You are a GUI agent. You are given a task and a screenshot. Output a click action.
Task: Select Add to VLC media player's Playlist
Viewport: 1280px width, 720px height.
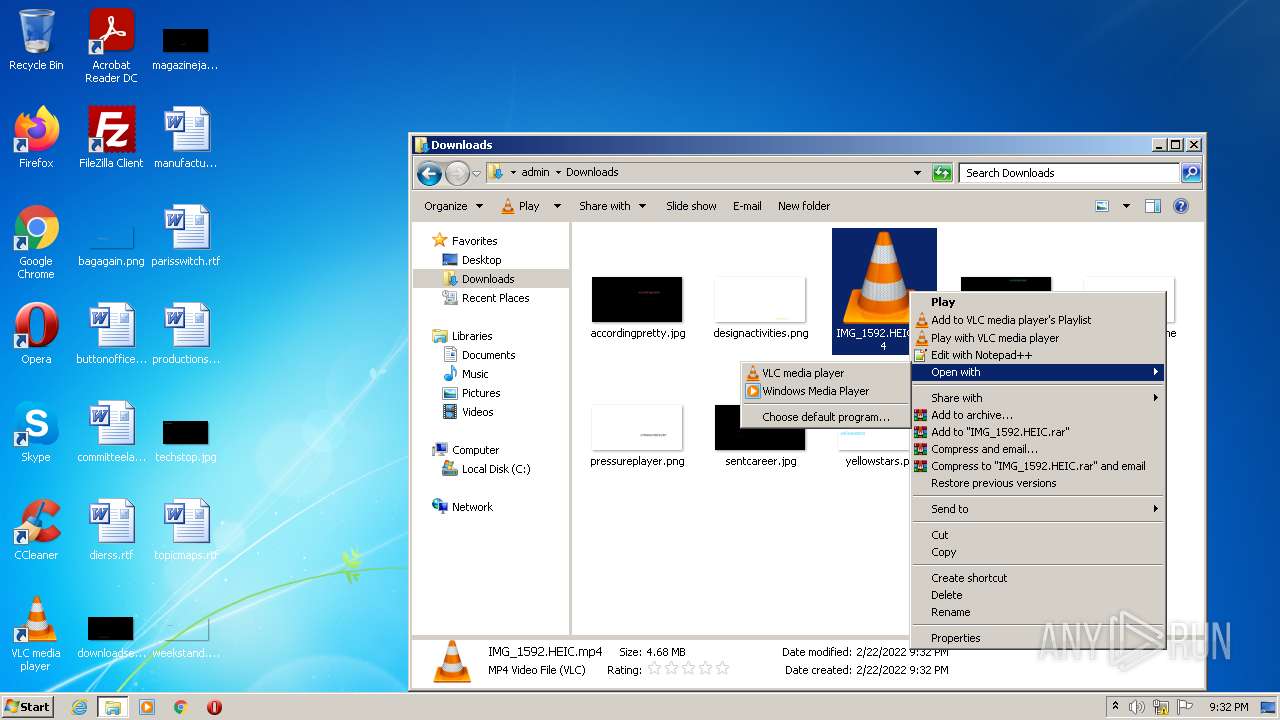[x=1038, y=320]
